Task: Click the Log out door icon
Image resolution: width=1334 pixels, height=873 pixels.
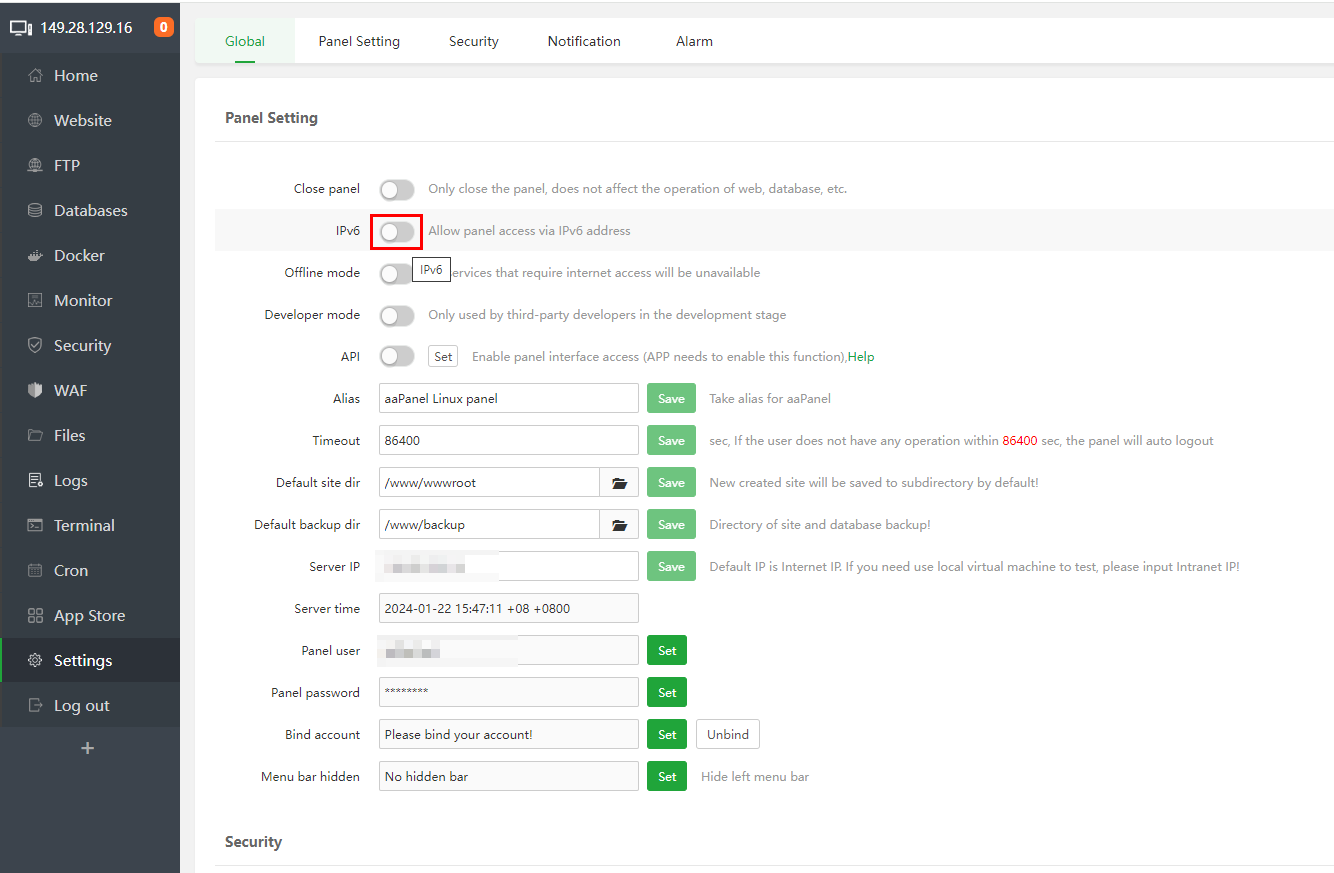Action: [x=36, y=706]
